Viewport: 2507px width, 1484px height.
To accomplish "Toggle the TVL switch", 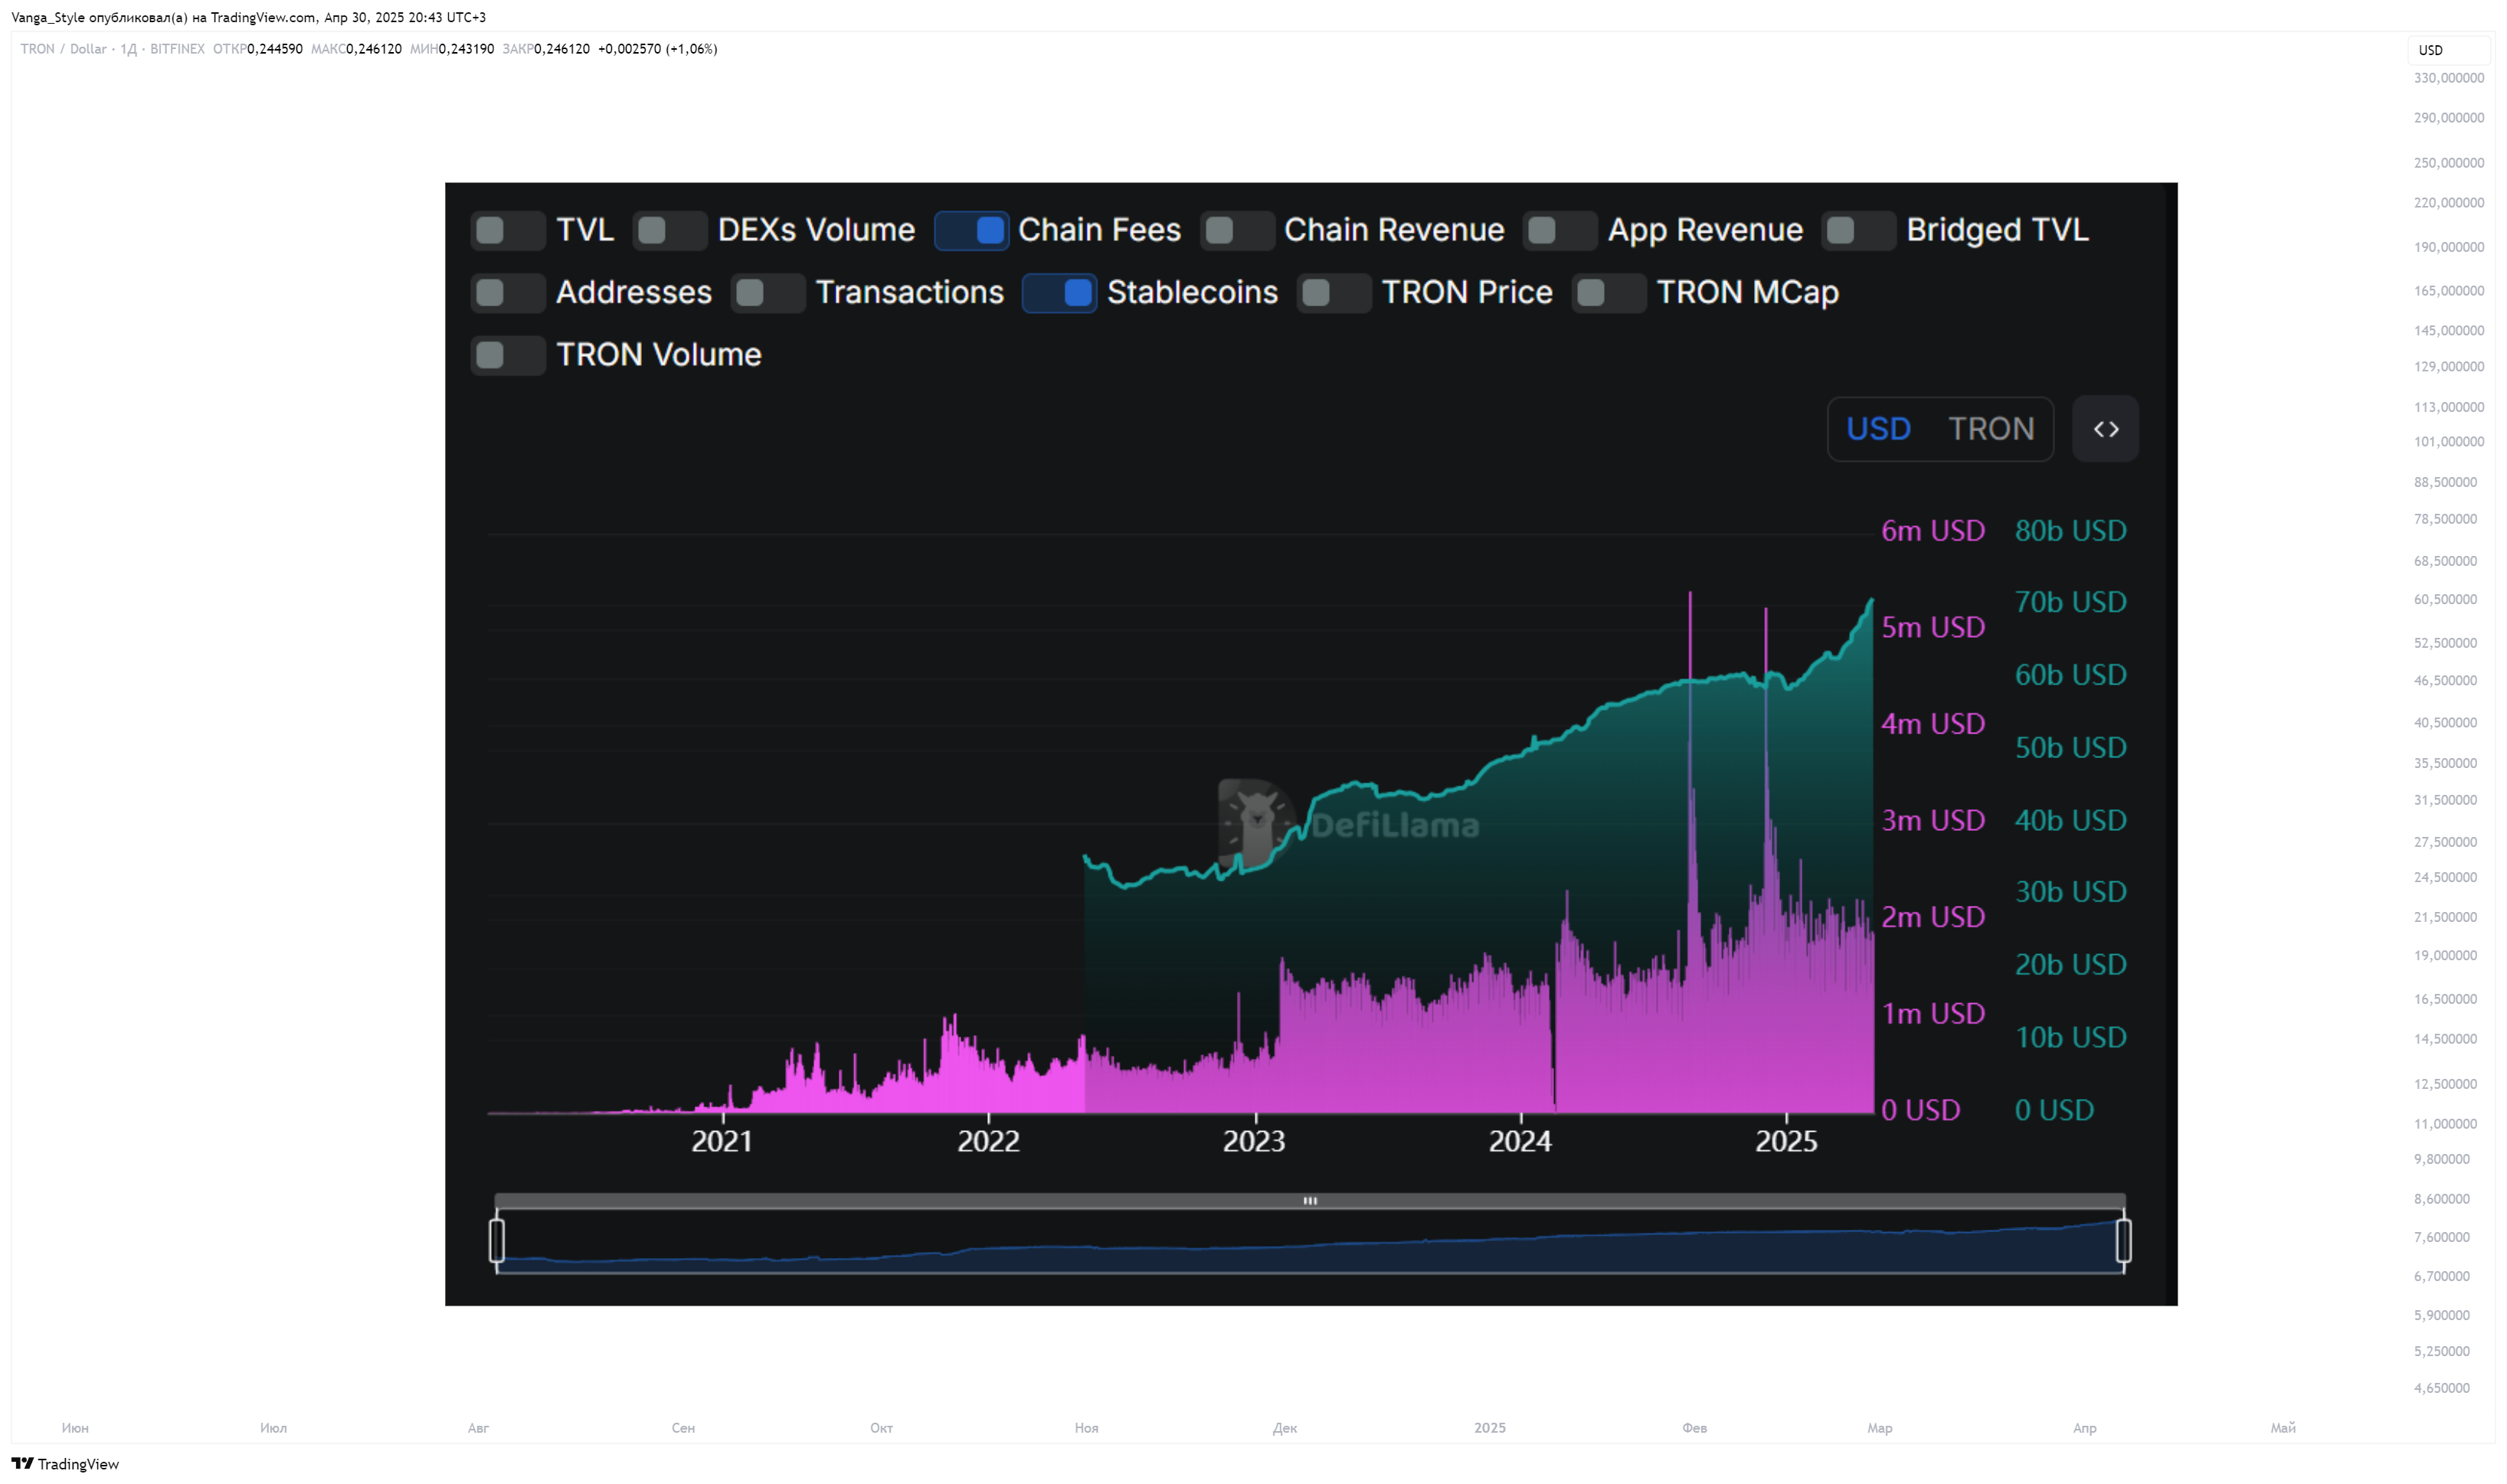I will click(508, 231).
